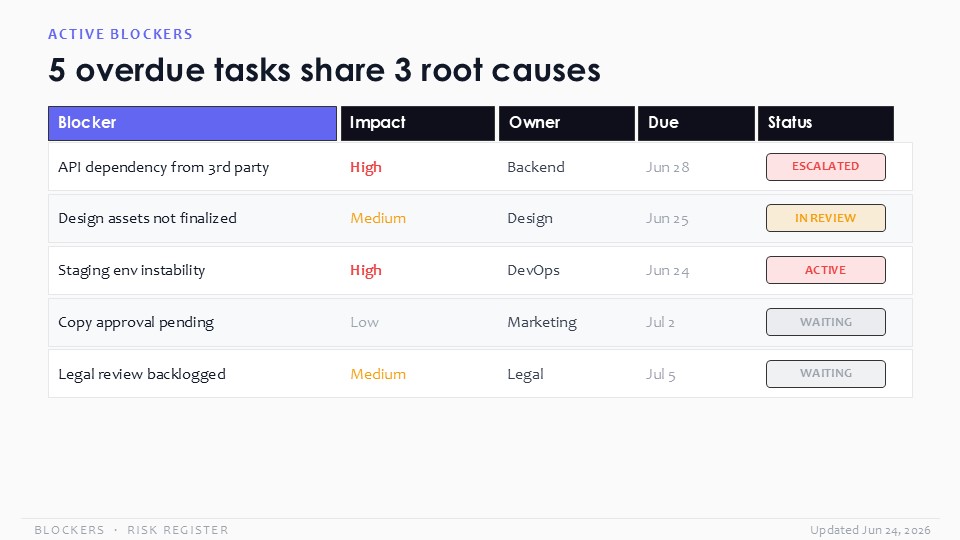960x540 pixels.
Task: Click the Impact column header
Action: [x=418, y=123]
